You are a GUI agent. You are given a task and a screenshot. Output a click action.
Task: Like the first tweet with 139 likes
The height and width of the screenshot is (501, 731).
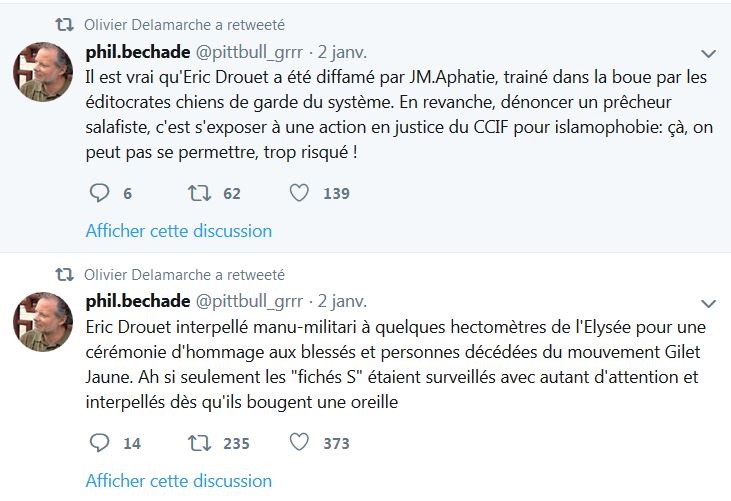[x=299, y=193]
